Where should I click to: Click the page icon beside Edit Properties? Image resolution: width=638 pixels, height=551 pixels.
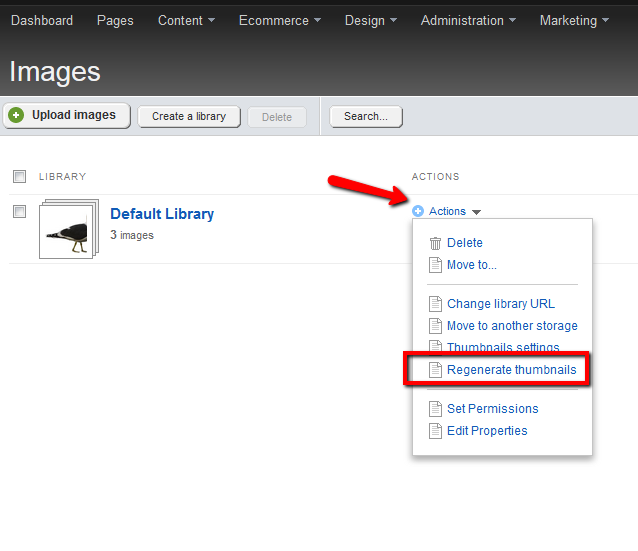point(435,431)
